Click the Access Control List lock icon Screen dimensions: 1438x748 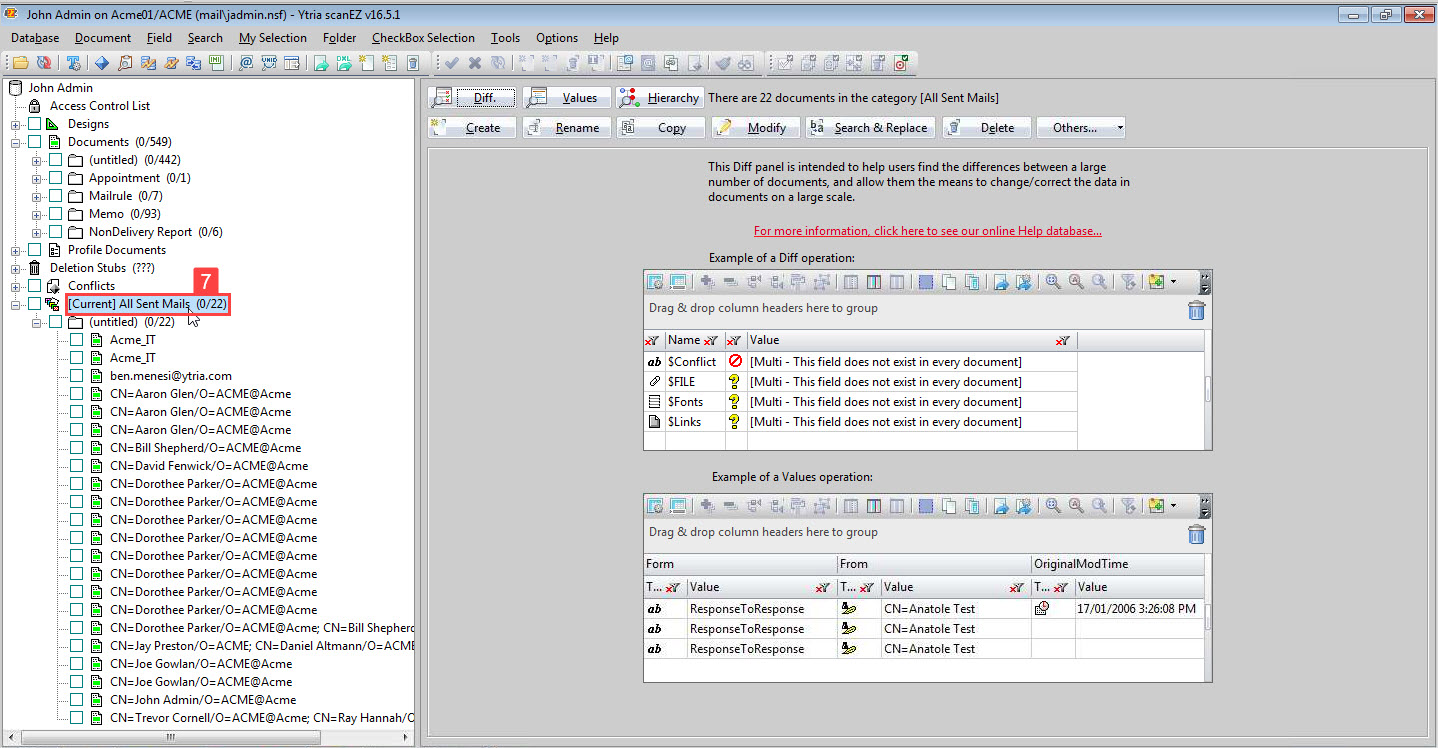pyautogui.click(x=34, y=106)
